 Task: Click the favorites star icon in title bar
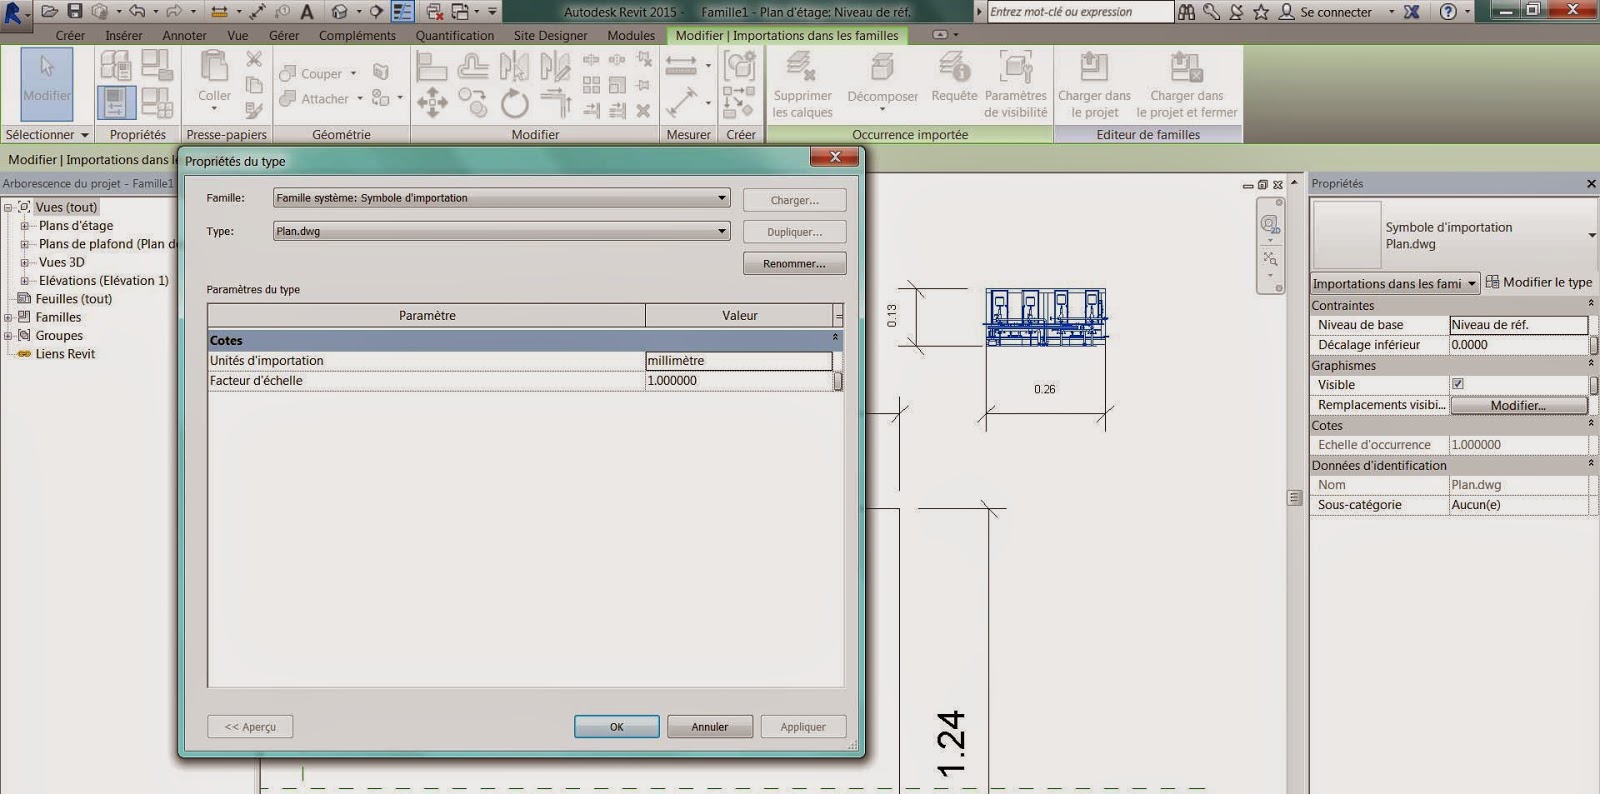[x=1261, y=12]
